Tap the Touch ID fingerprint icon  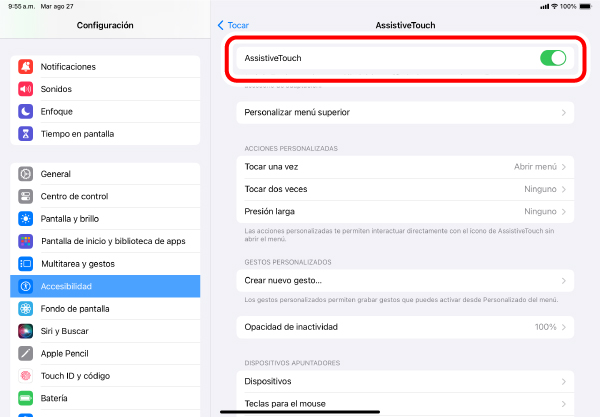coord(26,376)
